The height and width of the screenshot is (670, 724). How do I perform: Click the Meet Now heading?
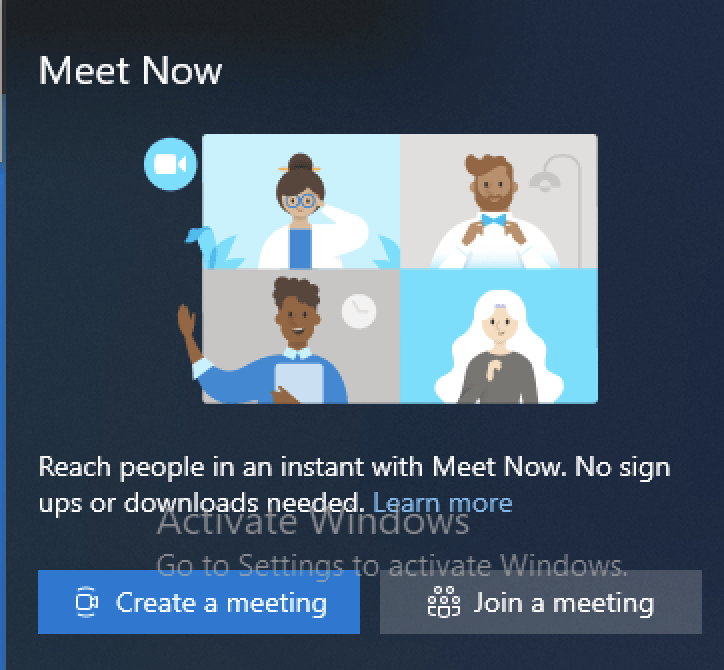130,71
